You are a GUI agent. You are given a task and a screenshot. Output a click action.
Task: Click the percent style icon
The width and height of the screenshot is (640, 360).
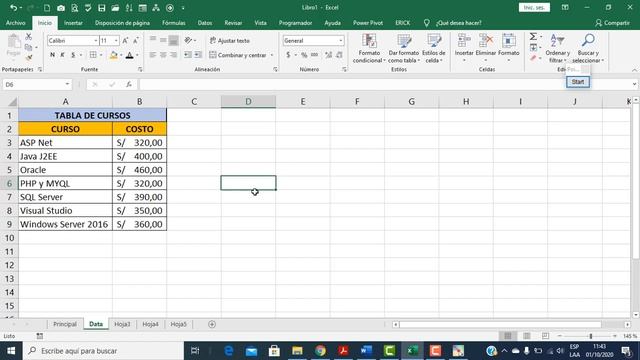point(304,55)
